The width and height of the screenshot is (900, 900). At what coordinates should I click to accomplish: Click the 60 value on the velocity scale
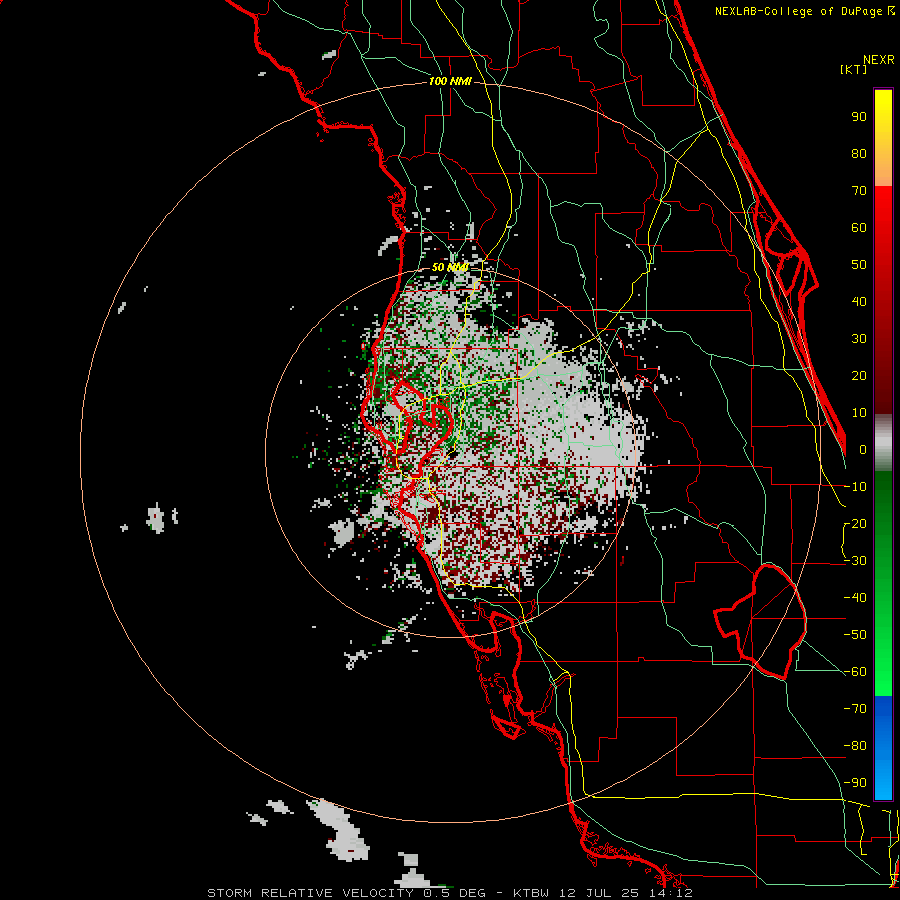(x=859, y=227)
